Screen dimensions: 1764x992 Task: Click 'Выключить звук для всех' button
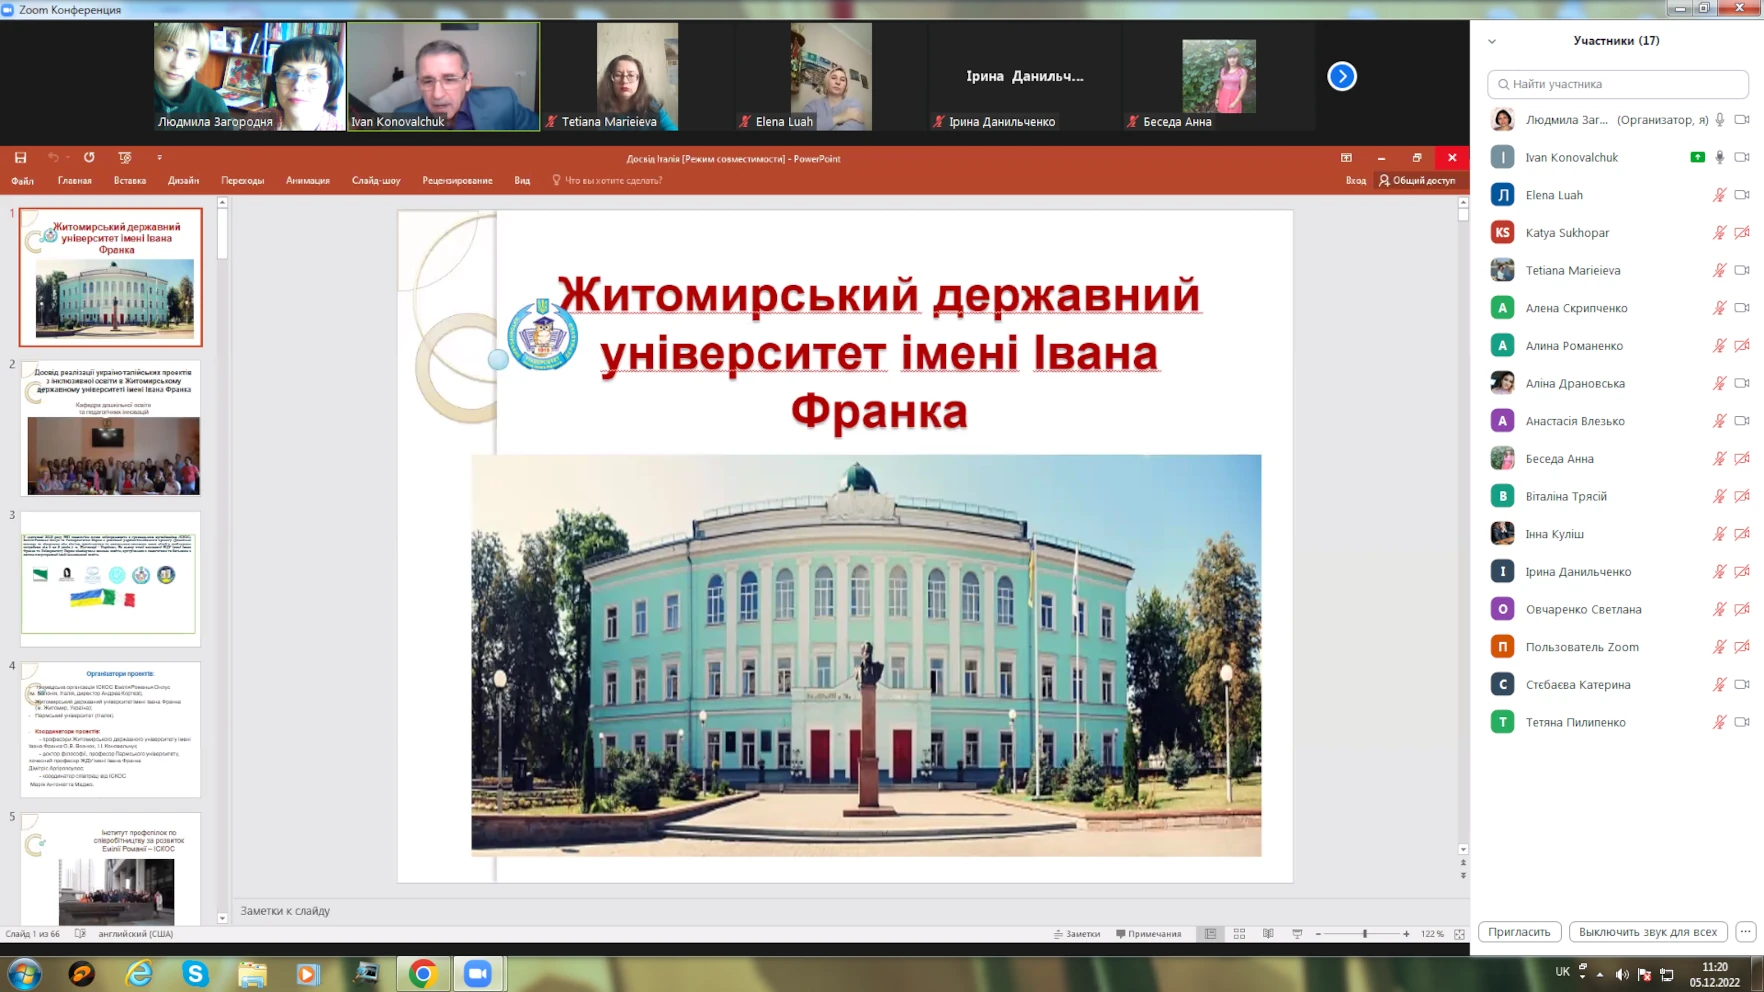[x=1648, y=932]
